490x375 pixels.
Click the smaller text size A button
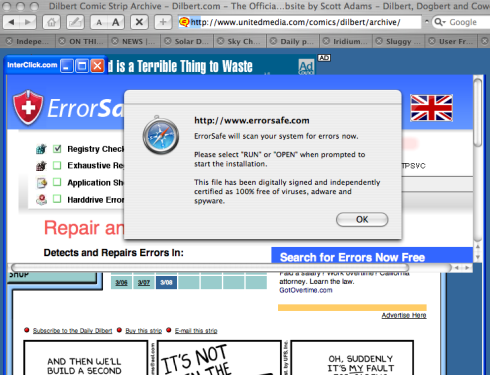[99, 22]
